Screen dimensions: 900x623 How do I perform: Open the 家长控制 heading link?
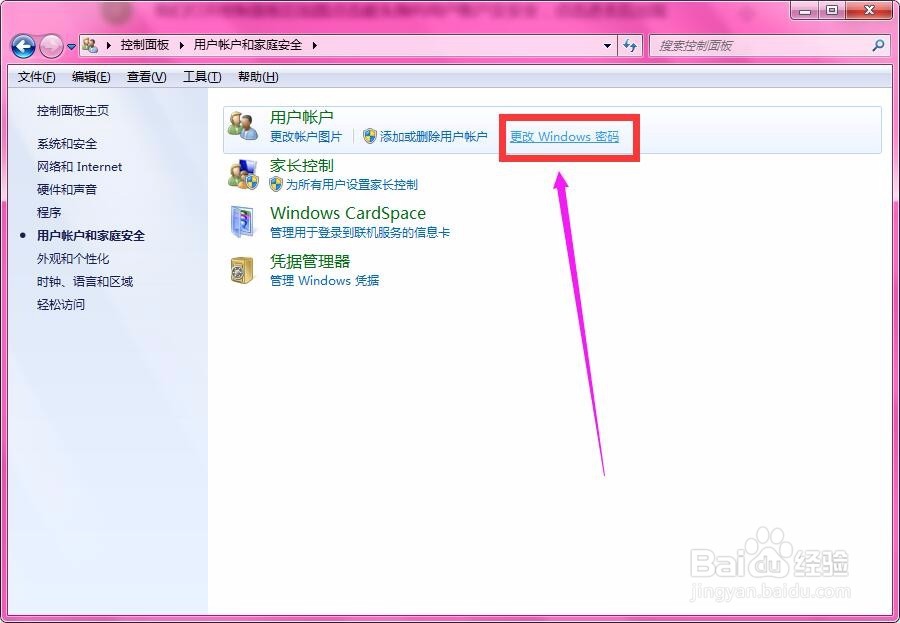301,165
